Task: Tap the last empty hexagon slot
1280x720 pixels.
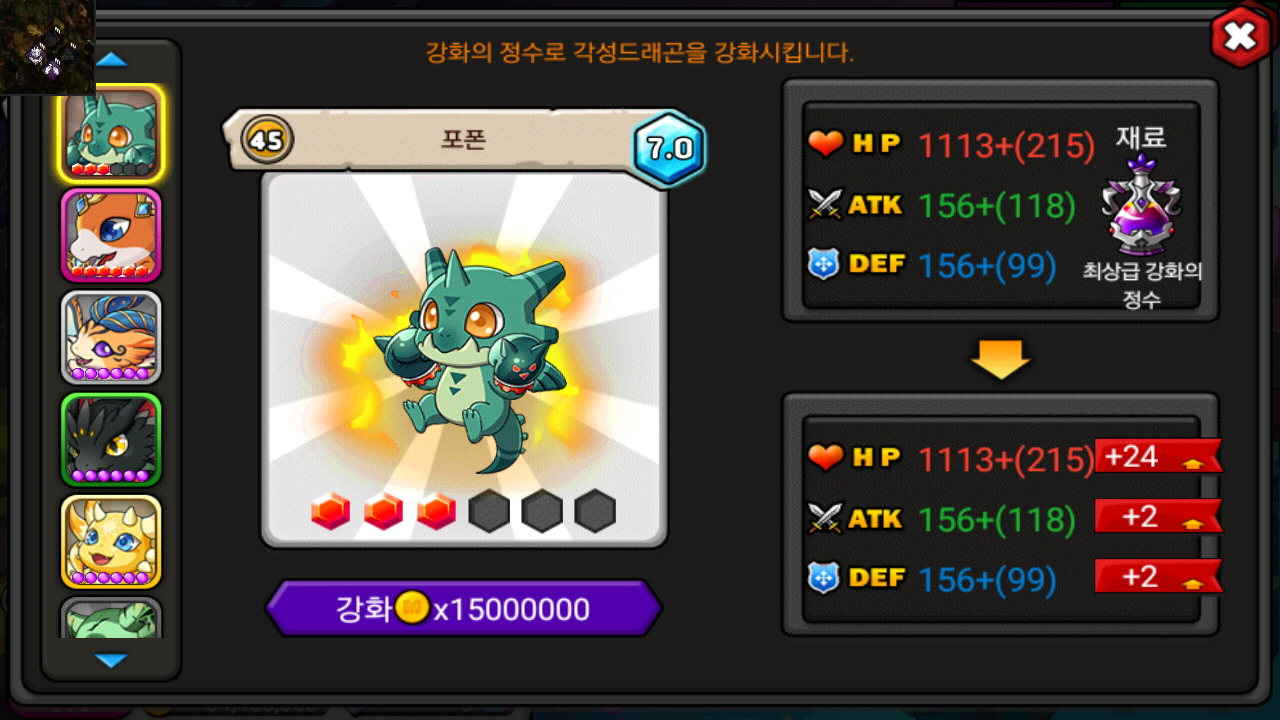Action: pyautogui.click(x=595, y=512)
